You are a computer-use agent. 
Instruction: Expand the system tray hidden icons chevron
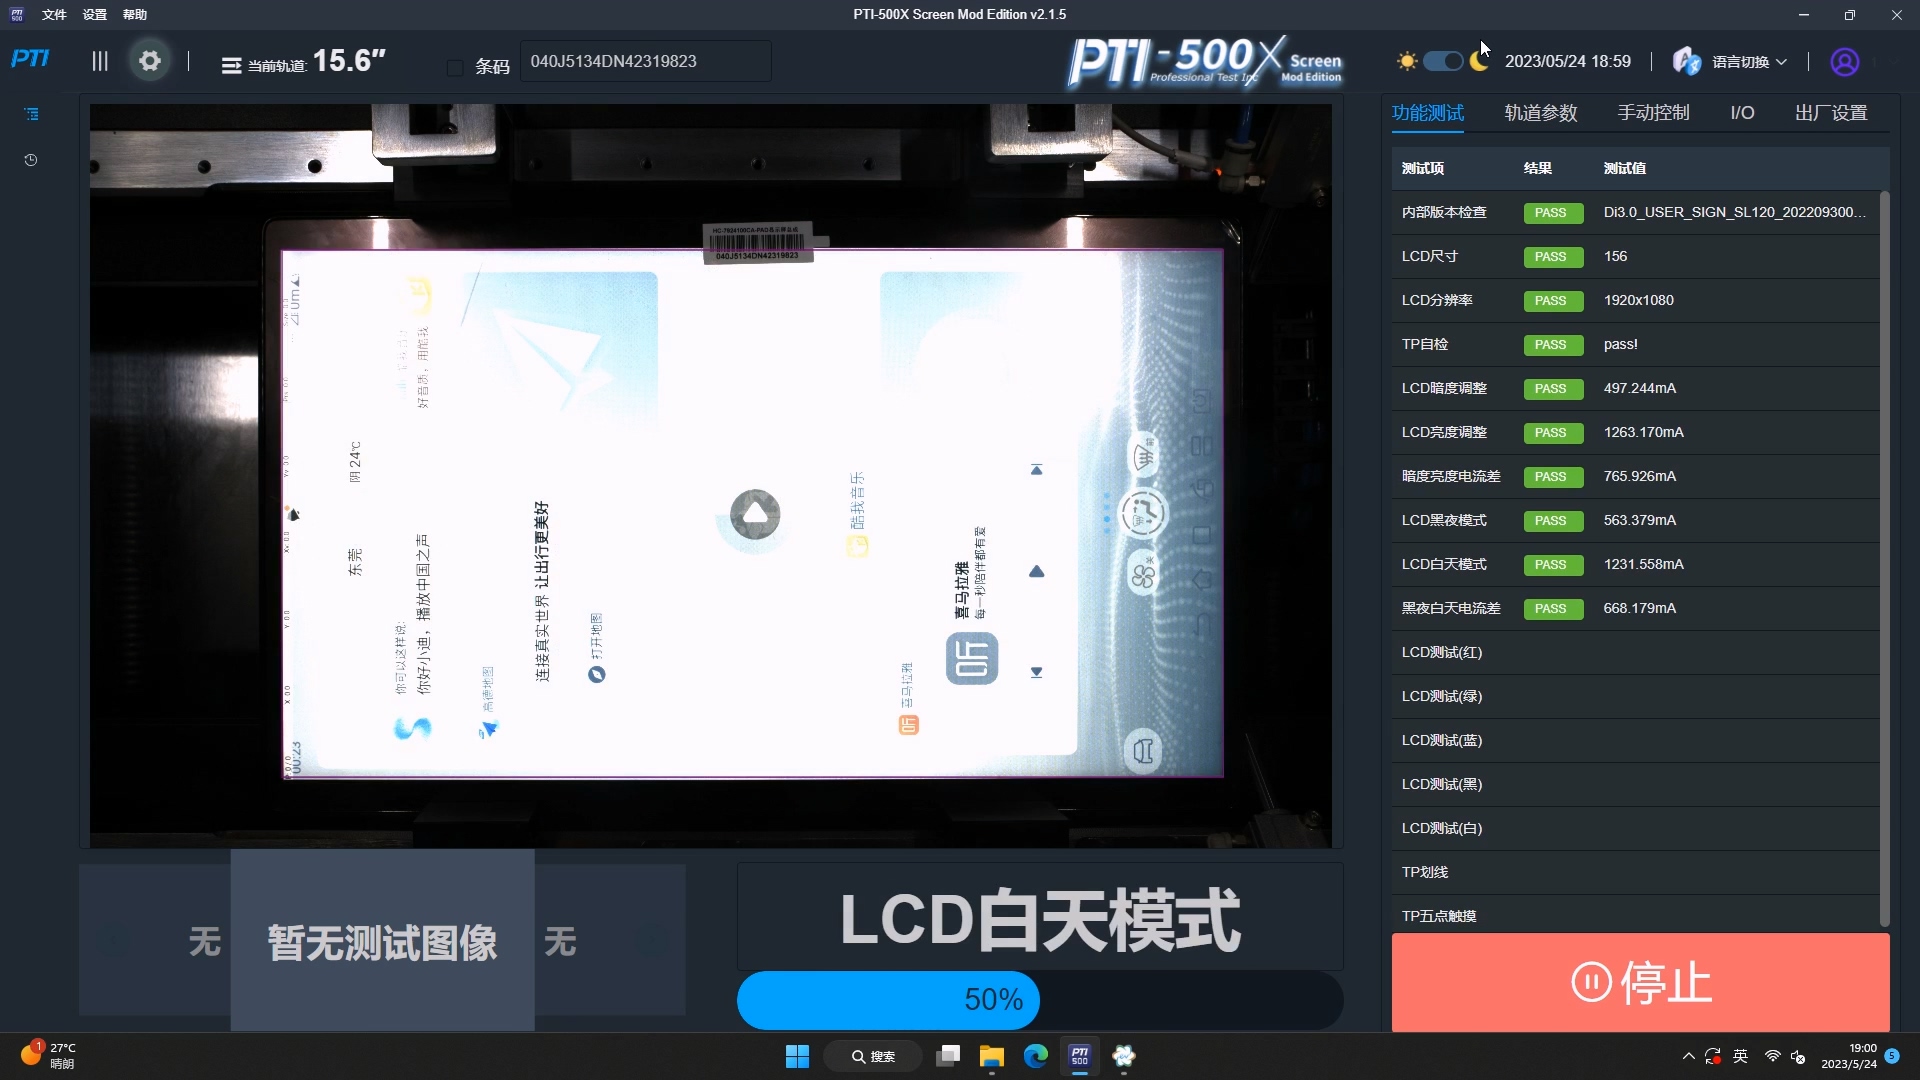click(1688, 1056)
